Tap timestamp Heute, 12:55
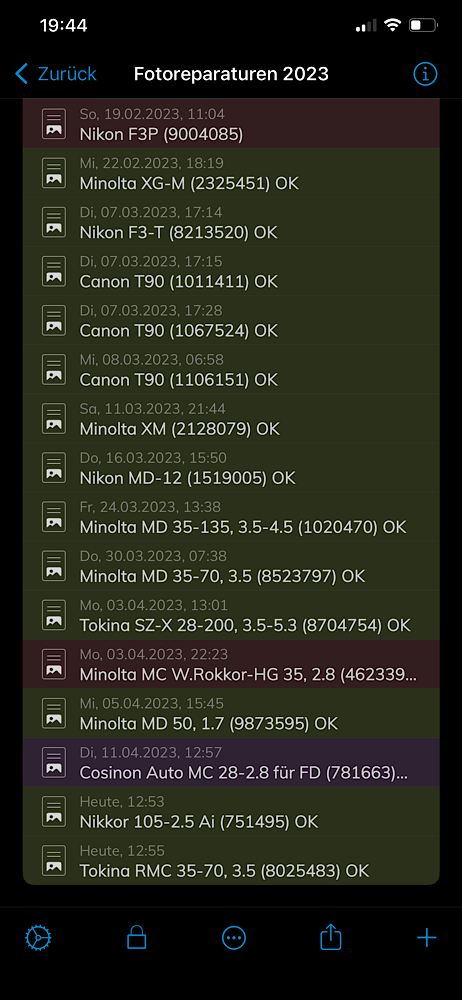 [x=122, y=851]
